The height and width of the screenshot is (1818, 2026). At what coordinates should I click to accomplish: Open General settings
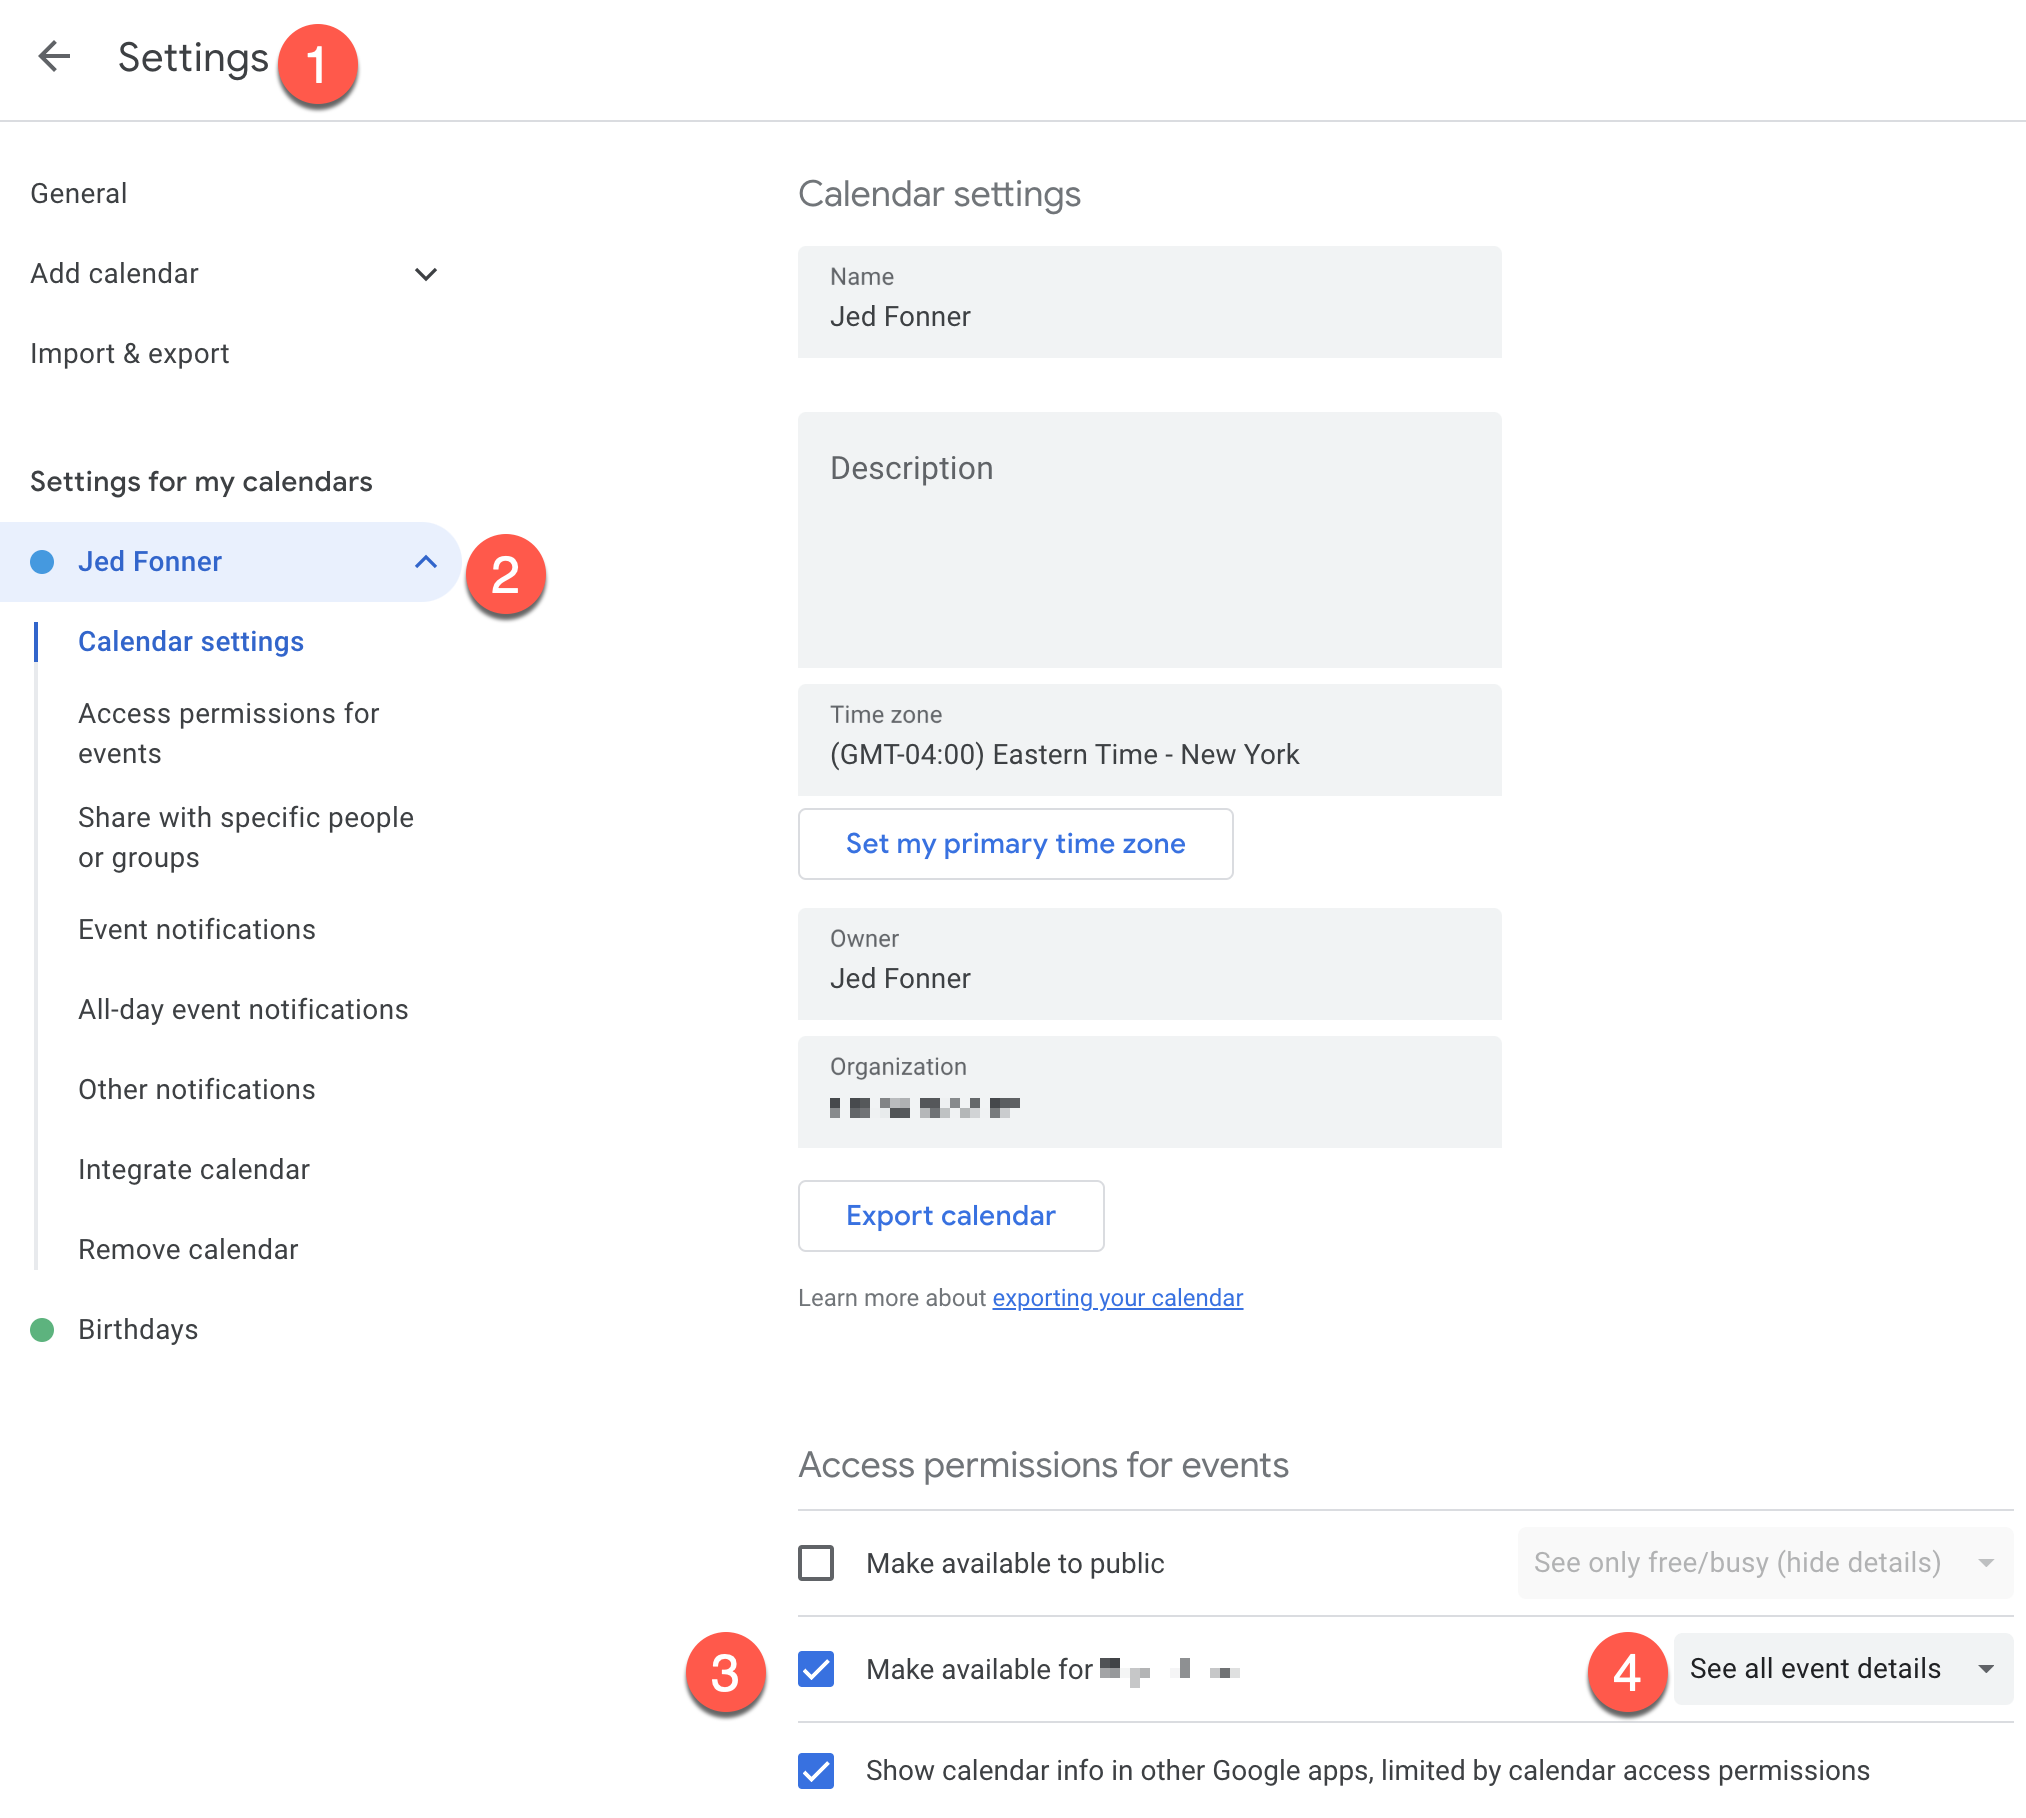click(x=79, y=193)
